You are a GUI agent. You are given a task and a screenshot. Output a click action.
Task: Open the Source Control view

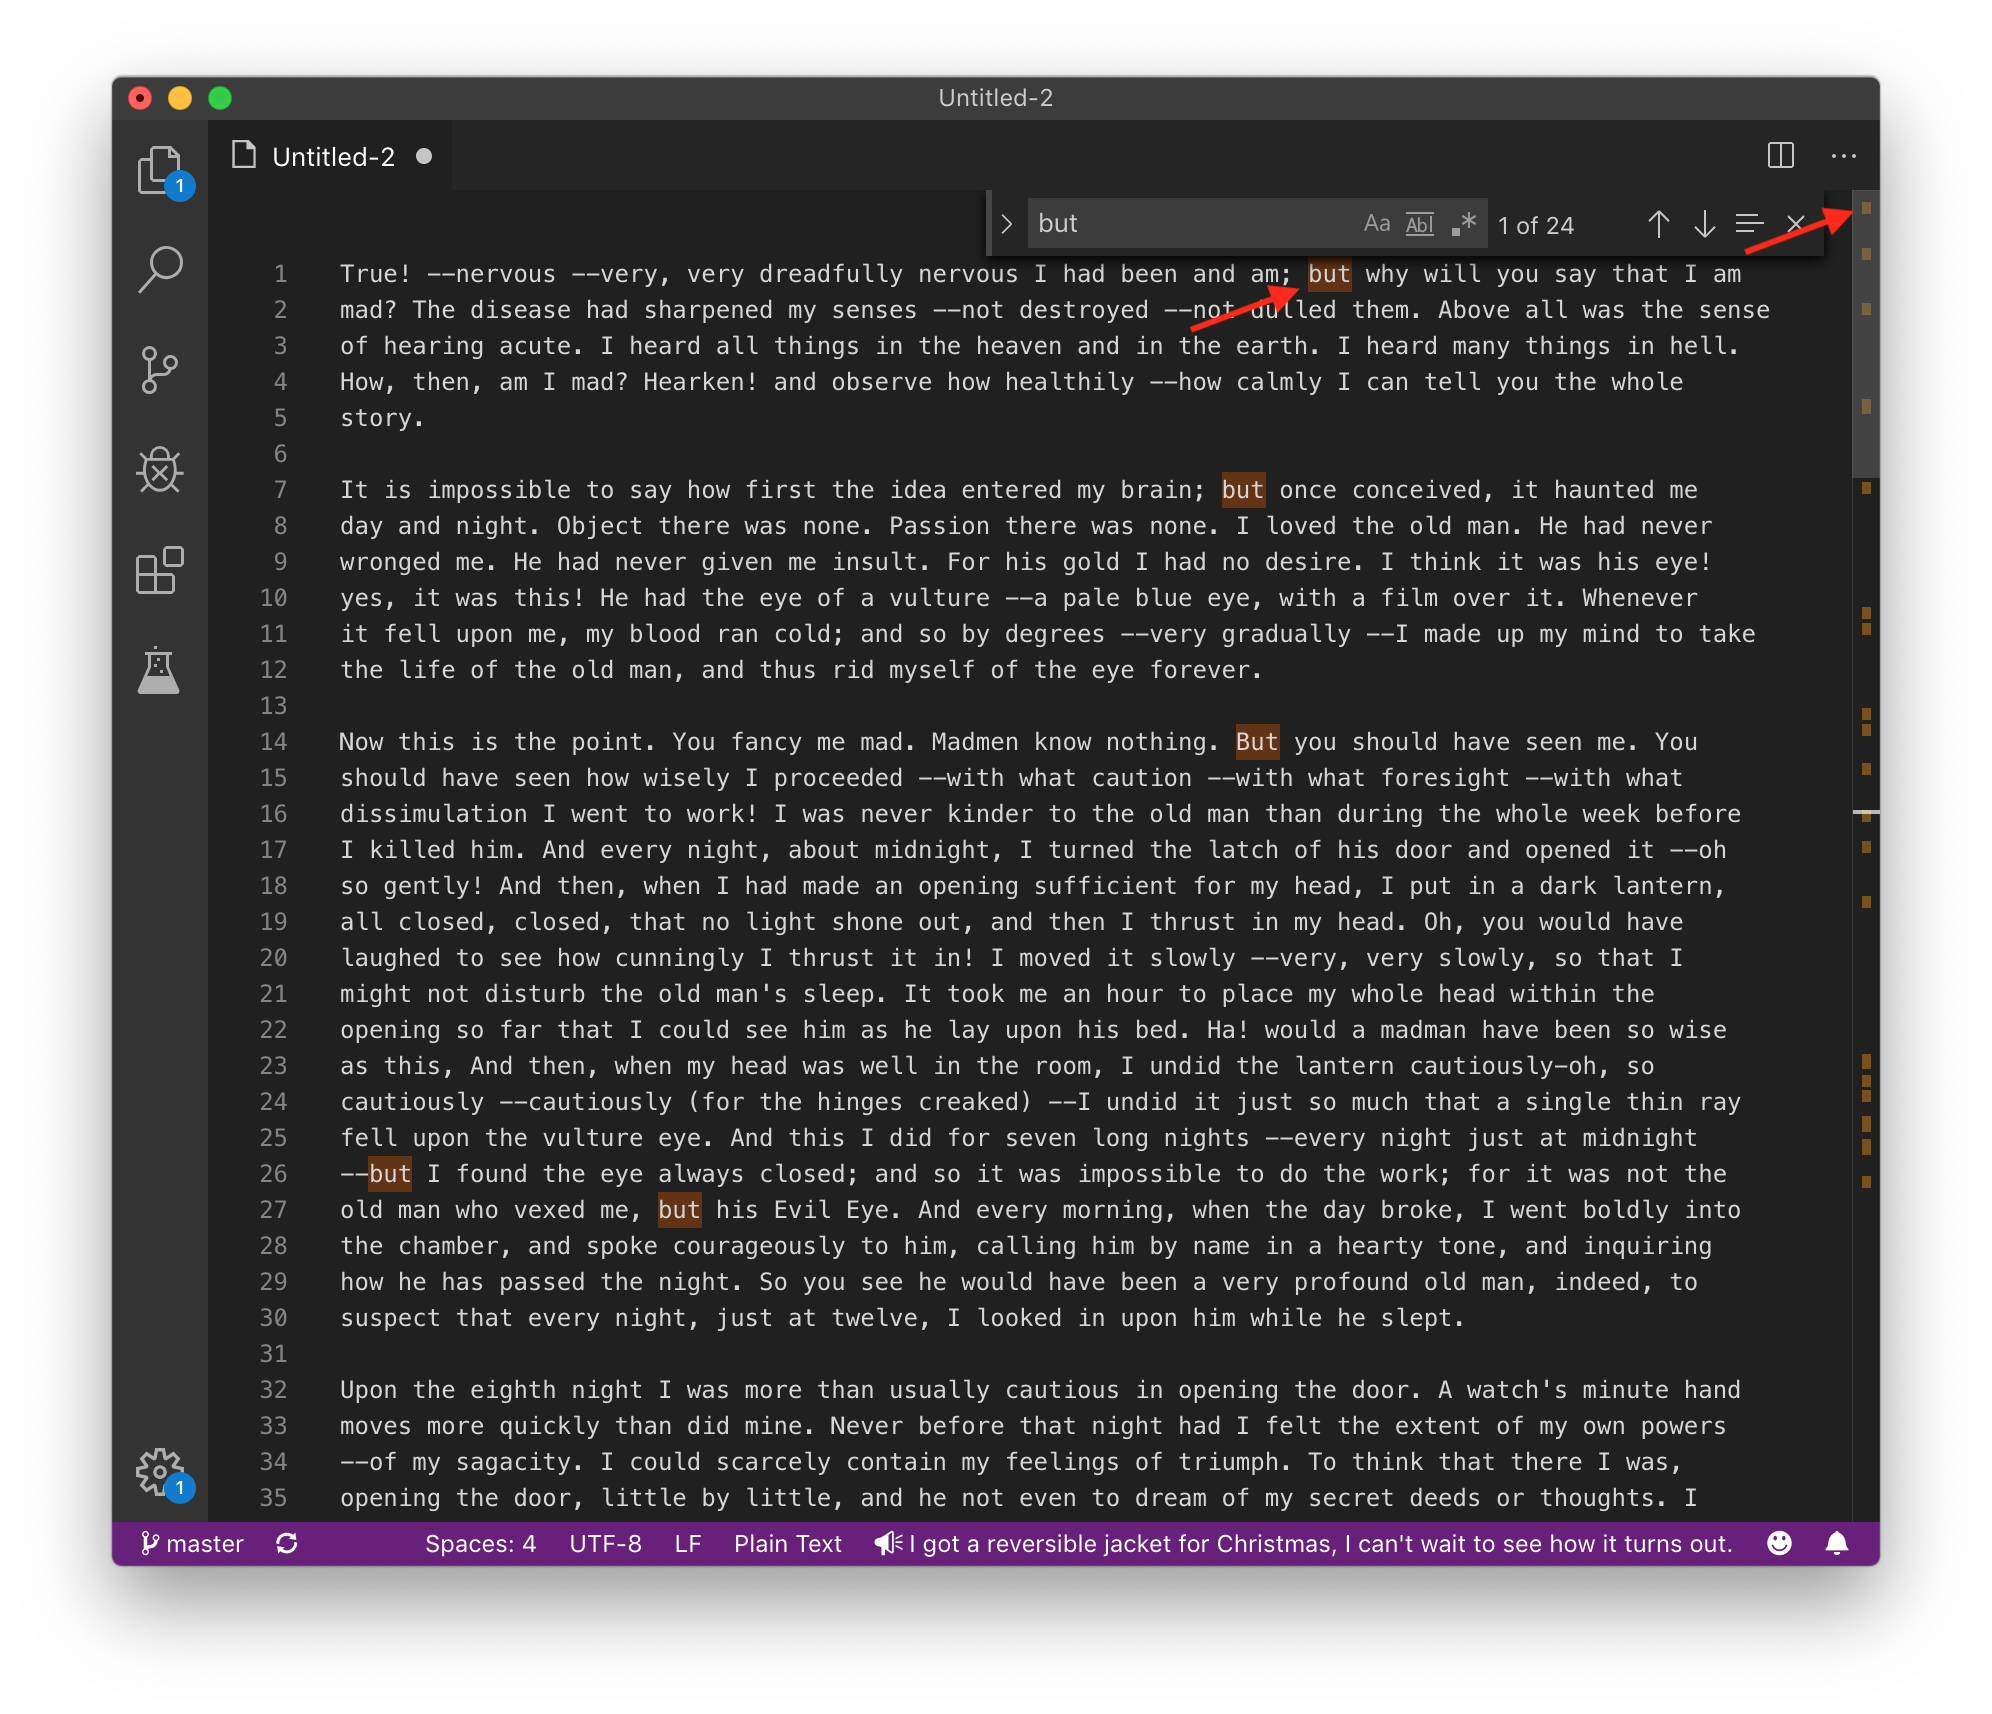[x=160, y=370]
